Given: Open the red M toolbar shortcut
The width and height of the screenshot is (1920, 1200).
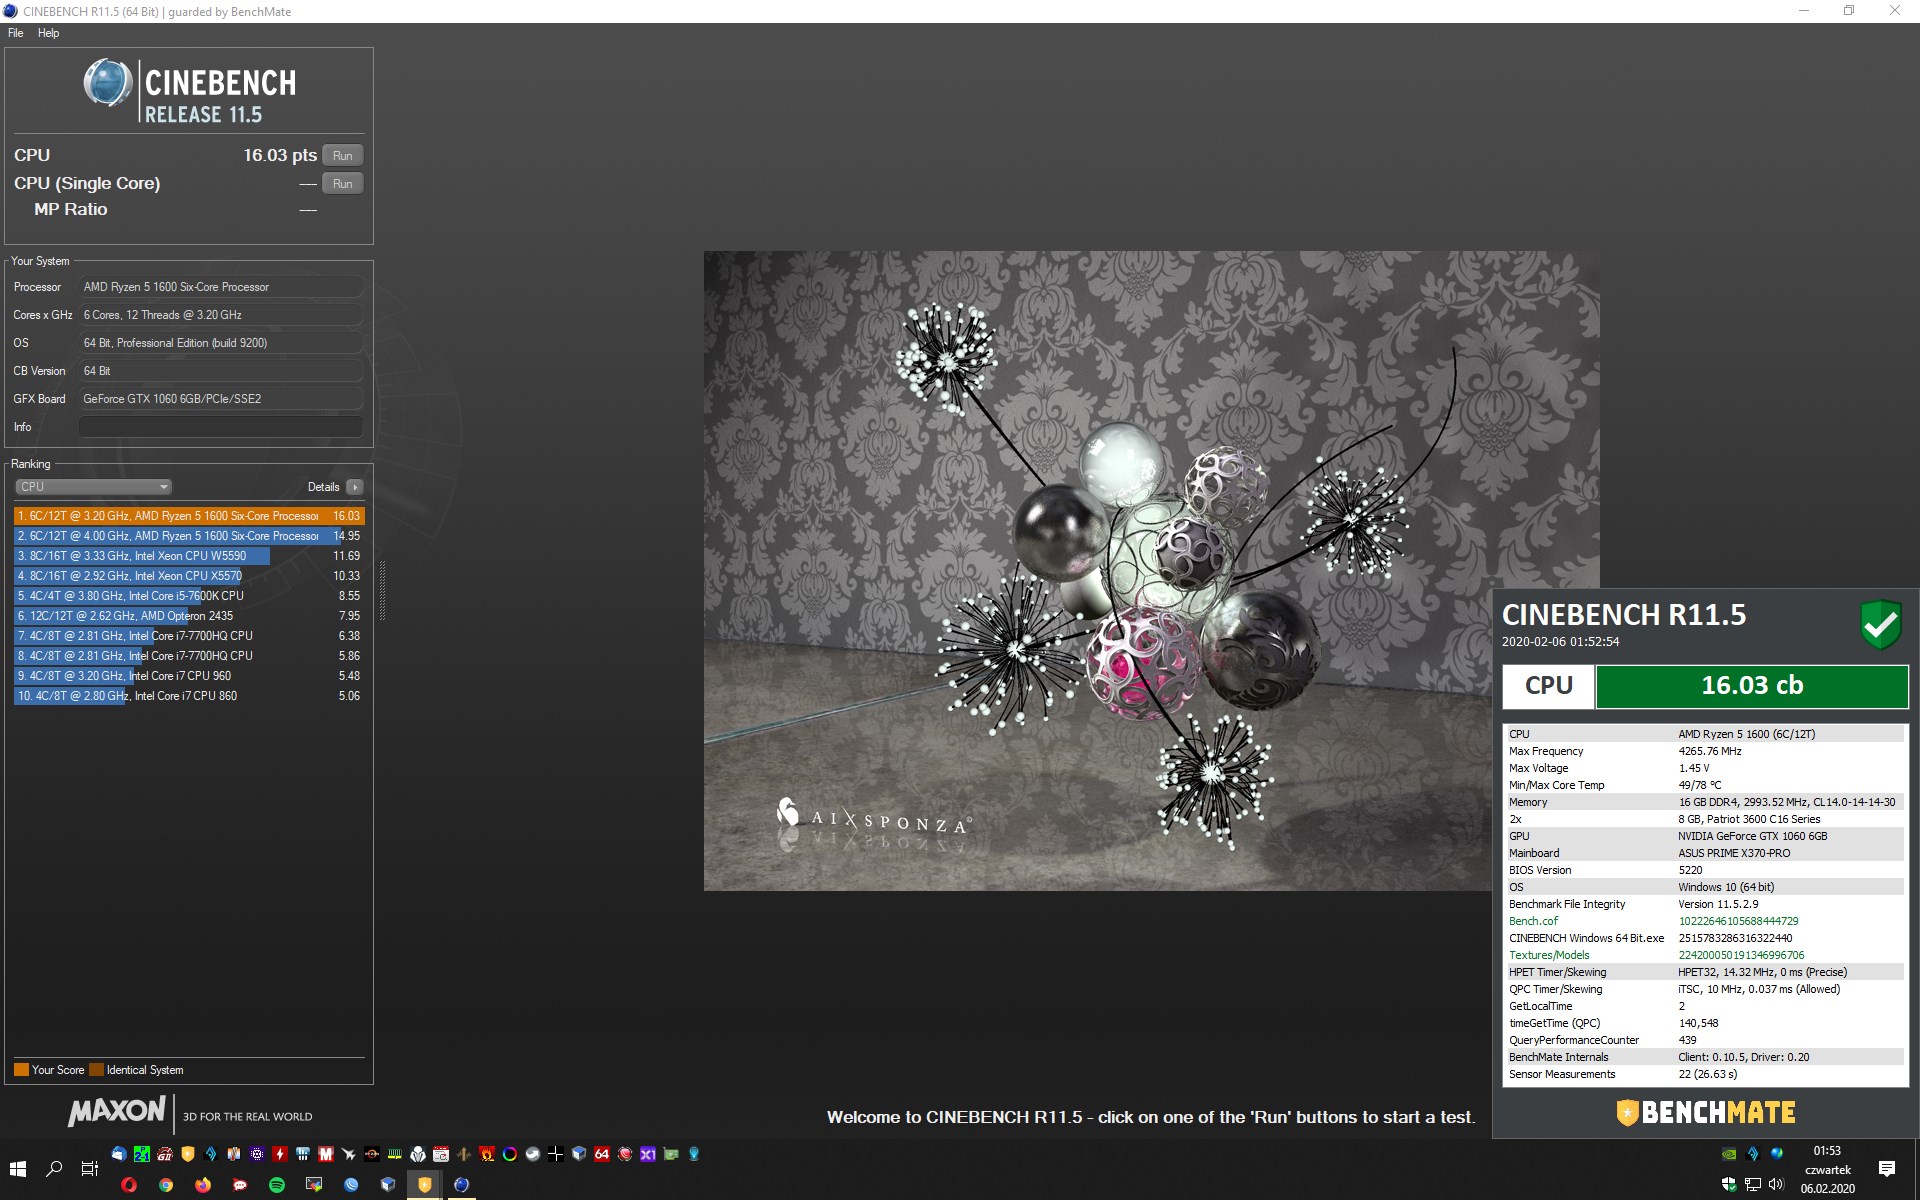Looking at the screenshot, I should click(325, 1154).
